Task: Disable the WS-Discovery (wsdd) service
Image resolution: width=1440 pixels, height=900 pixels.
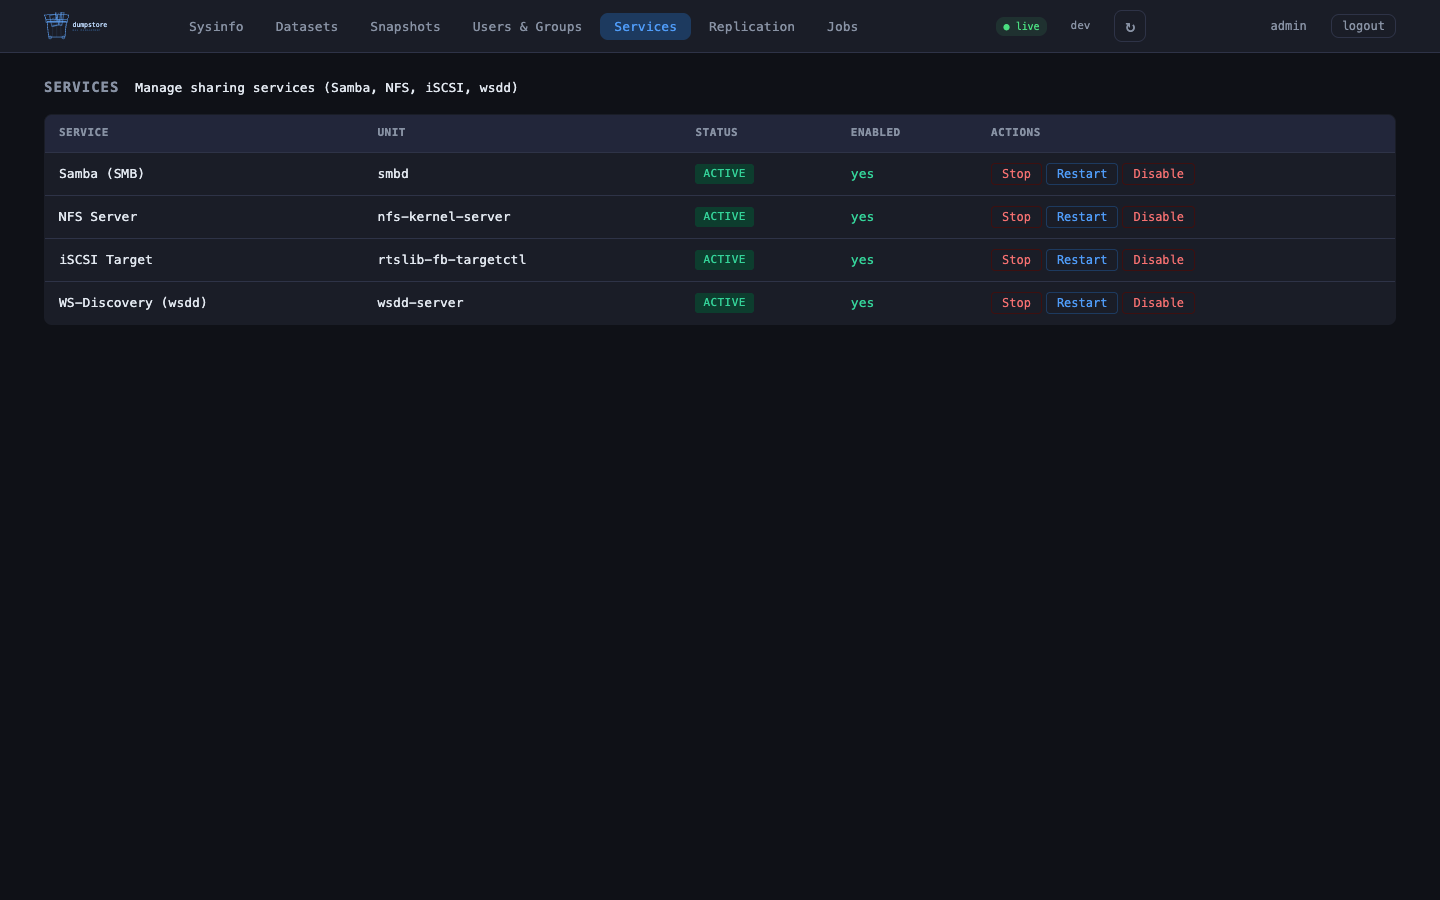Action: [x=1158, y=303]
